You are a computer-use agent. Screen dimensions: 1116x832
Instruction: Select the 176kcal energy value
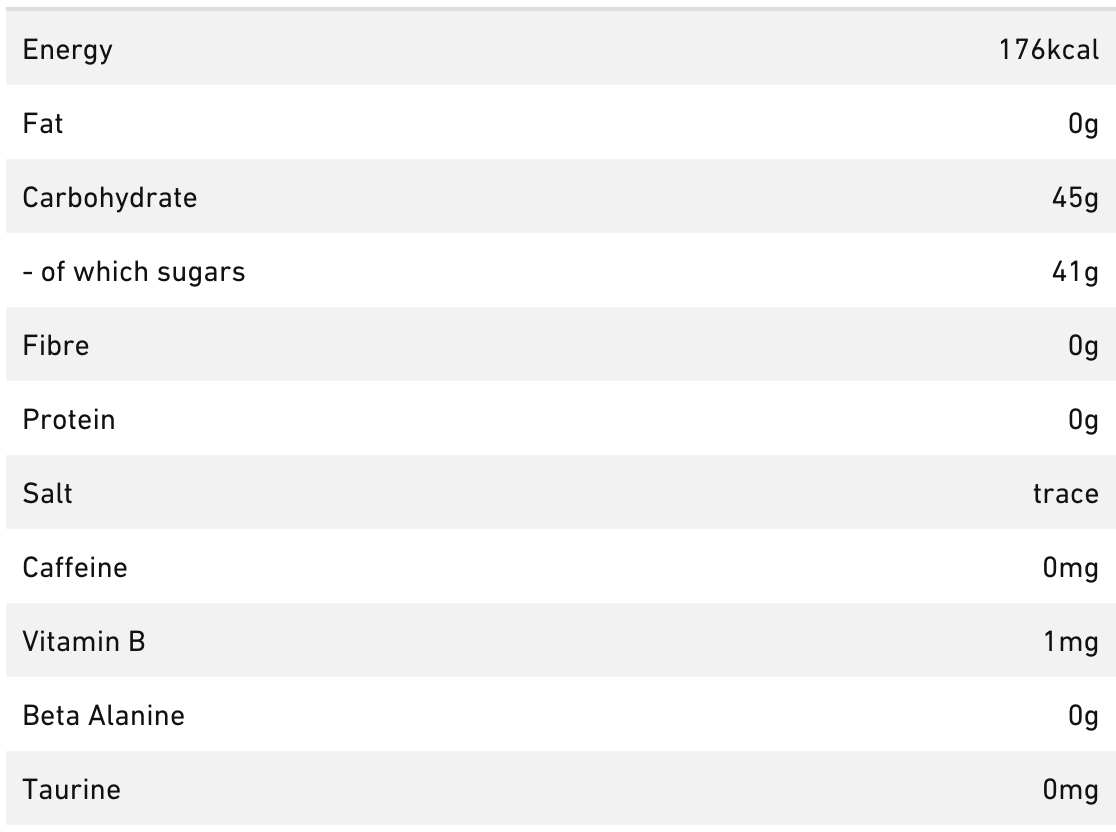1048,50
